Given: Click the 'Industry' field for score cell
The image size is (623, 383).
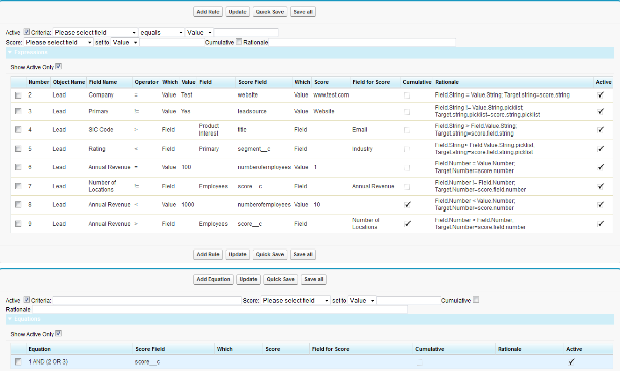Looking at the screenshot, I should 362,149.
